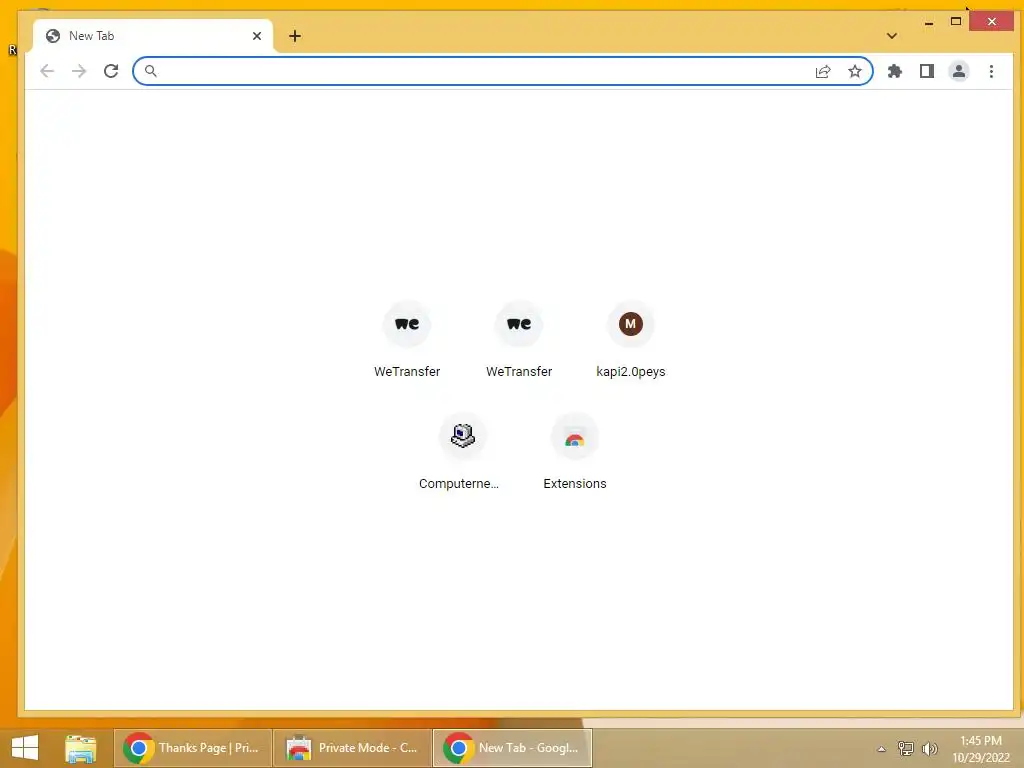Open the Extensions shortcut tile
The image size is (1024, 768).
click(x=575, y=453)
